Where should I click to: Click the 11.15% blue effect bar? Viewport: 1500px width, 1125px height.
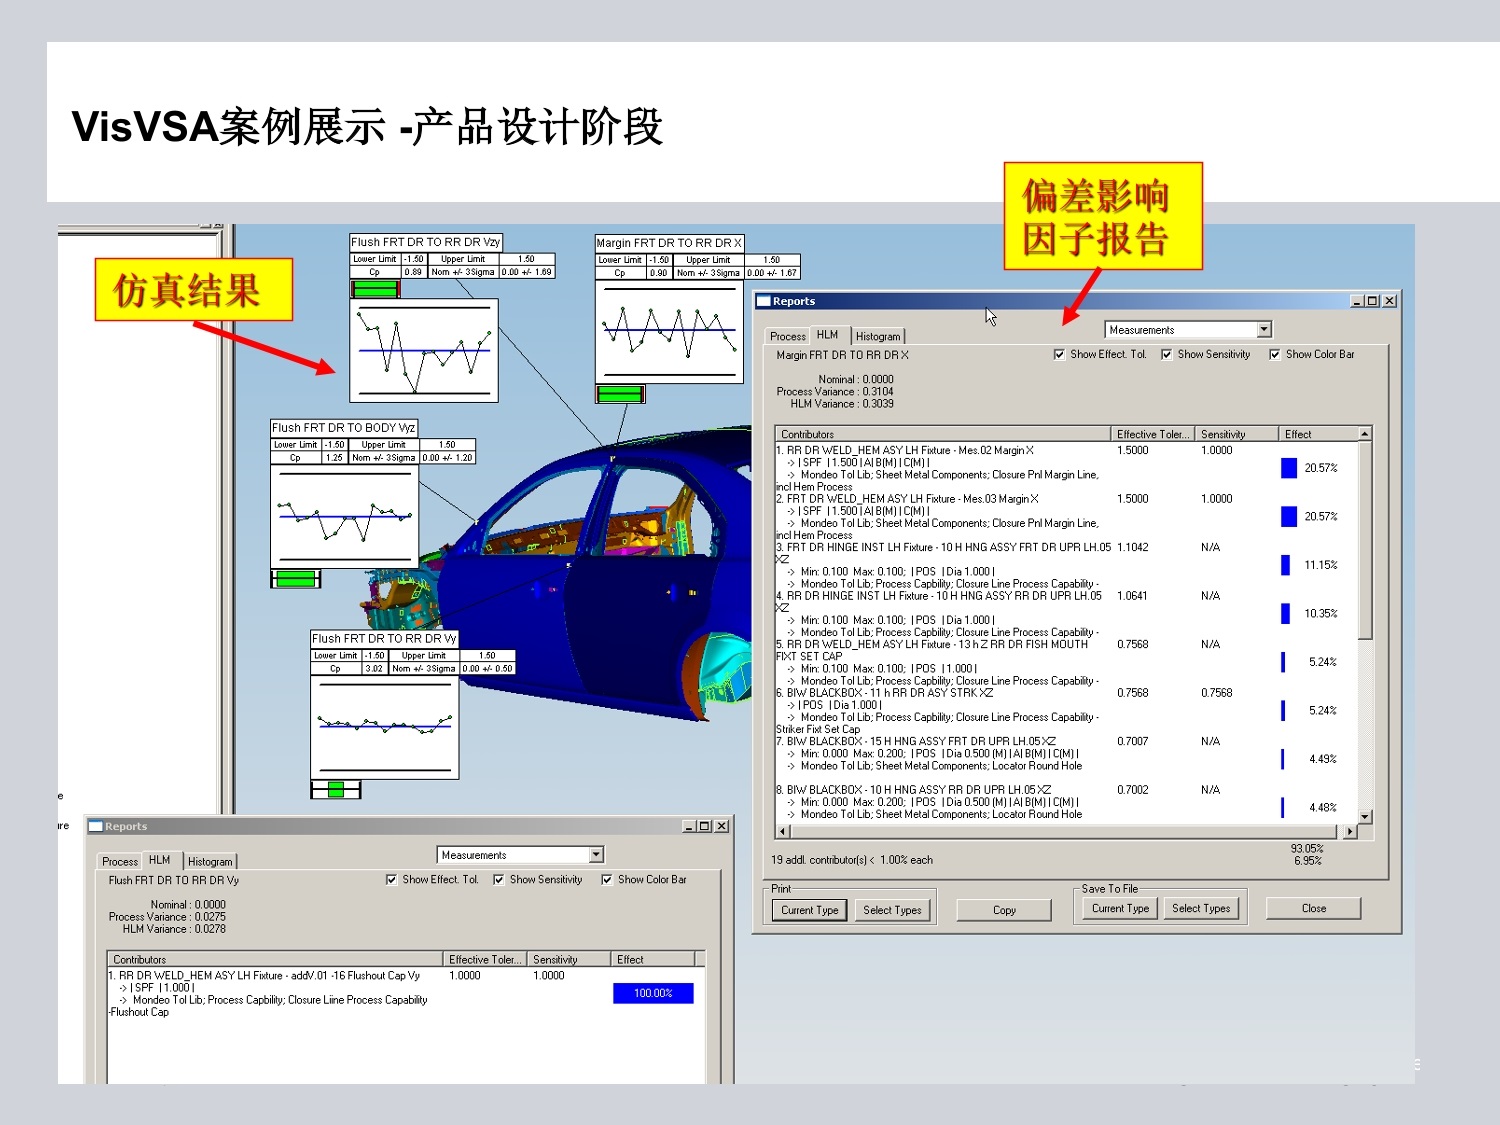click(x=1285, y=565)
